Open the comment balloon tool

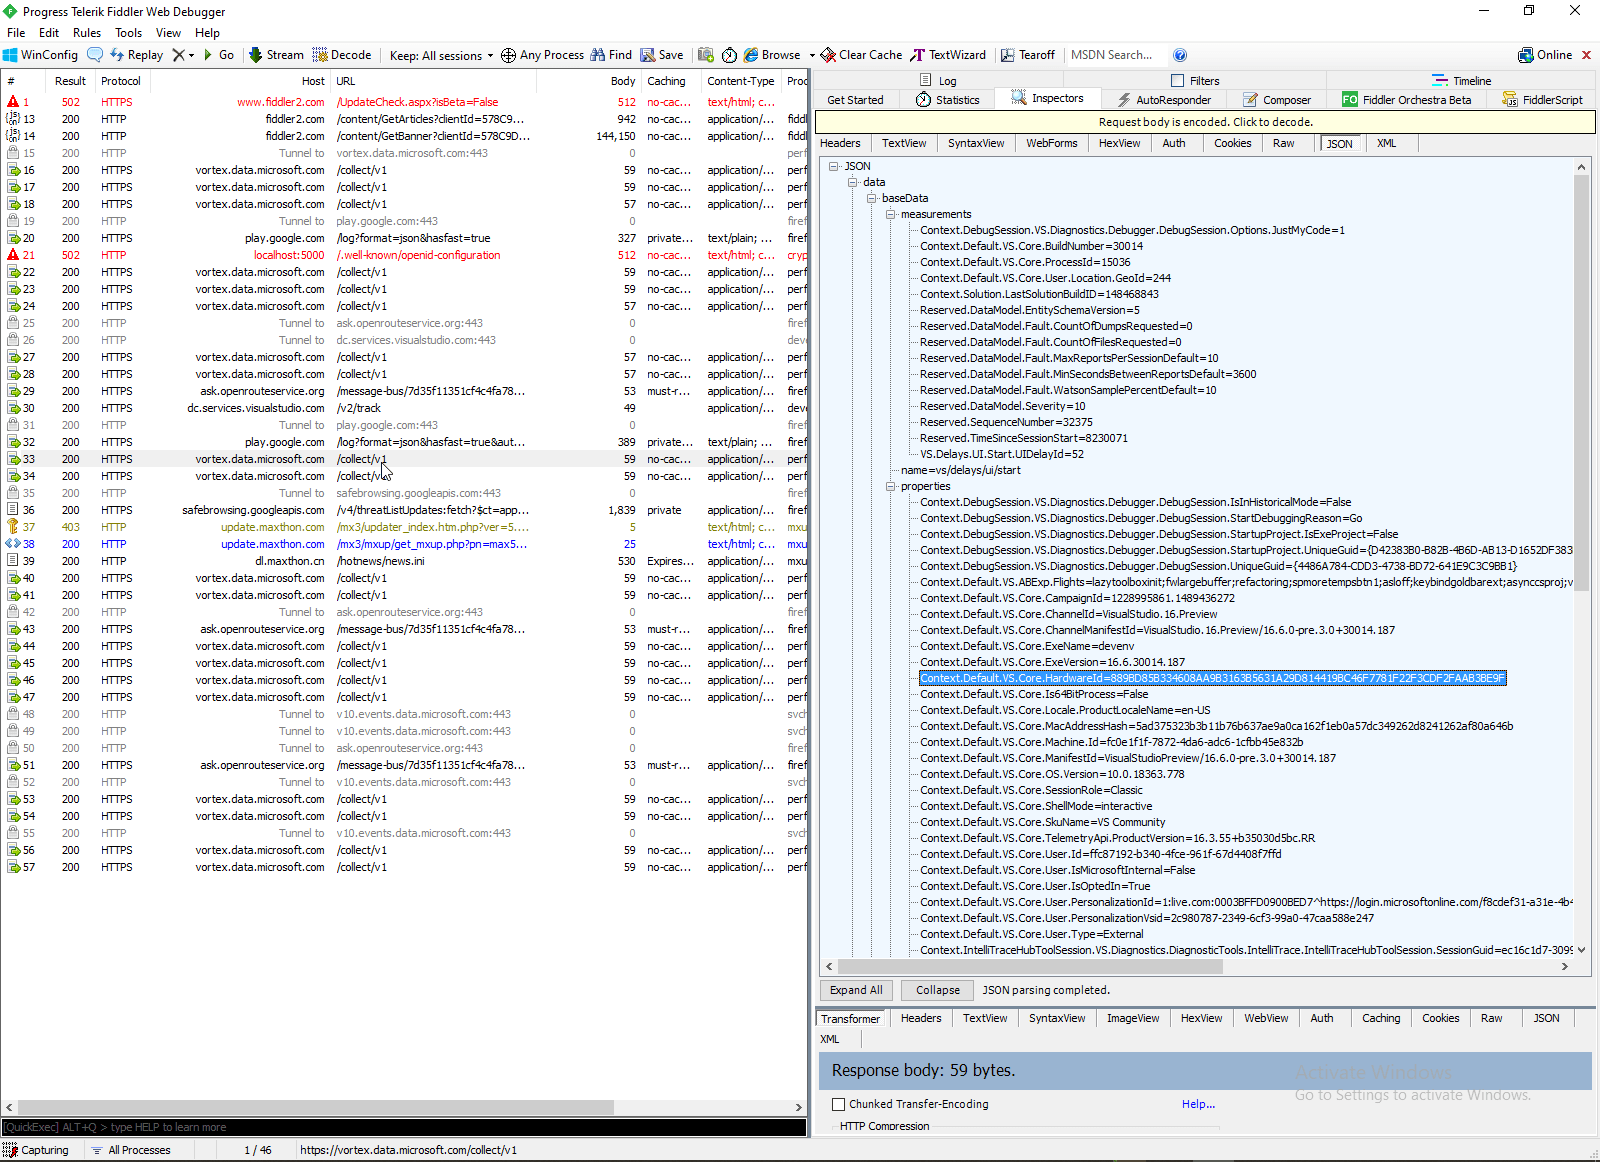click(x=95, y=55)
